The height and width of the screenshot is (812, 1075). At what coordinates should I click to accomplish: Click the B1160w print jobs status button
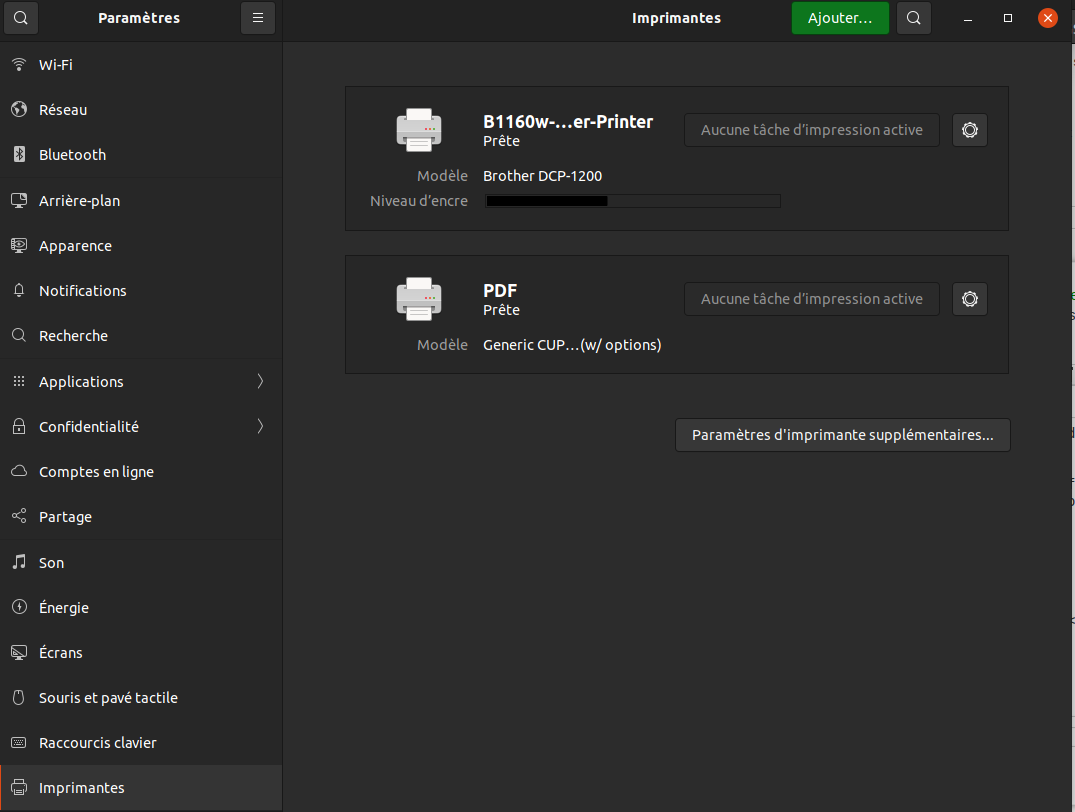point(811,130)
